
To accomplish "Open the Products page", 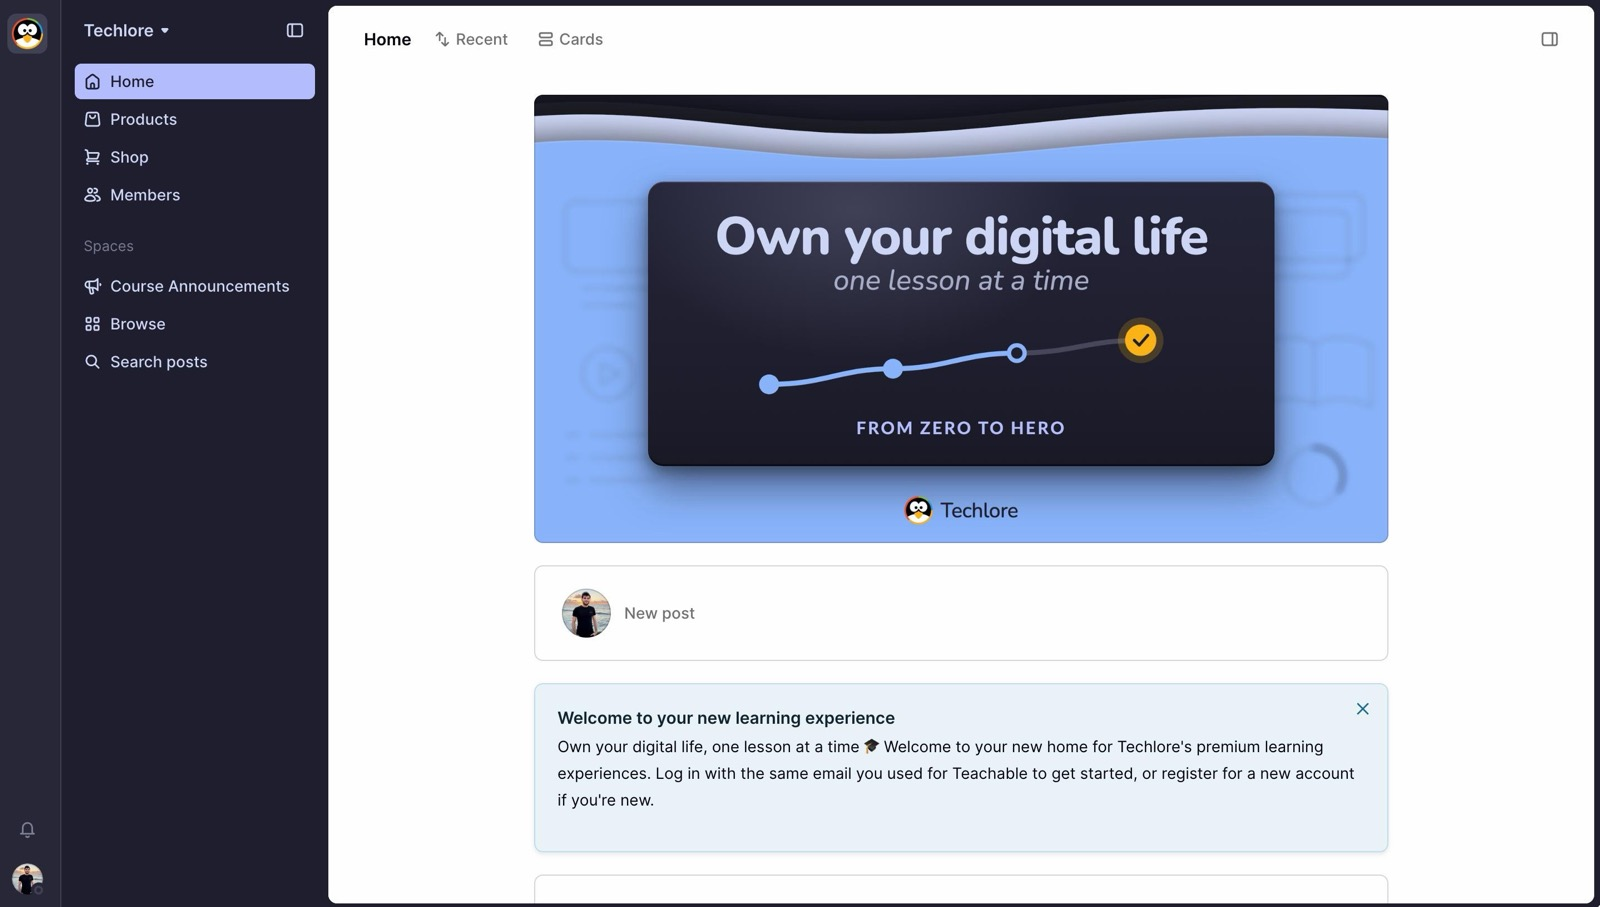I will (x=194, y=120).
